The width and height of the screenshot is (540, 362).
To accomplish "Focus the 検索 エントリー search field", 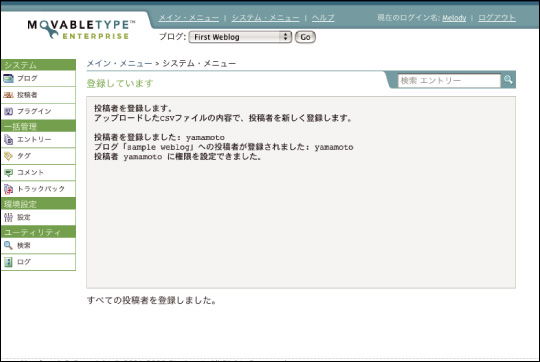I will pos(449,81).
